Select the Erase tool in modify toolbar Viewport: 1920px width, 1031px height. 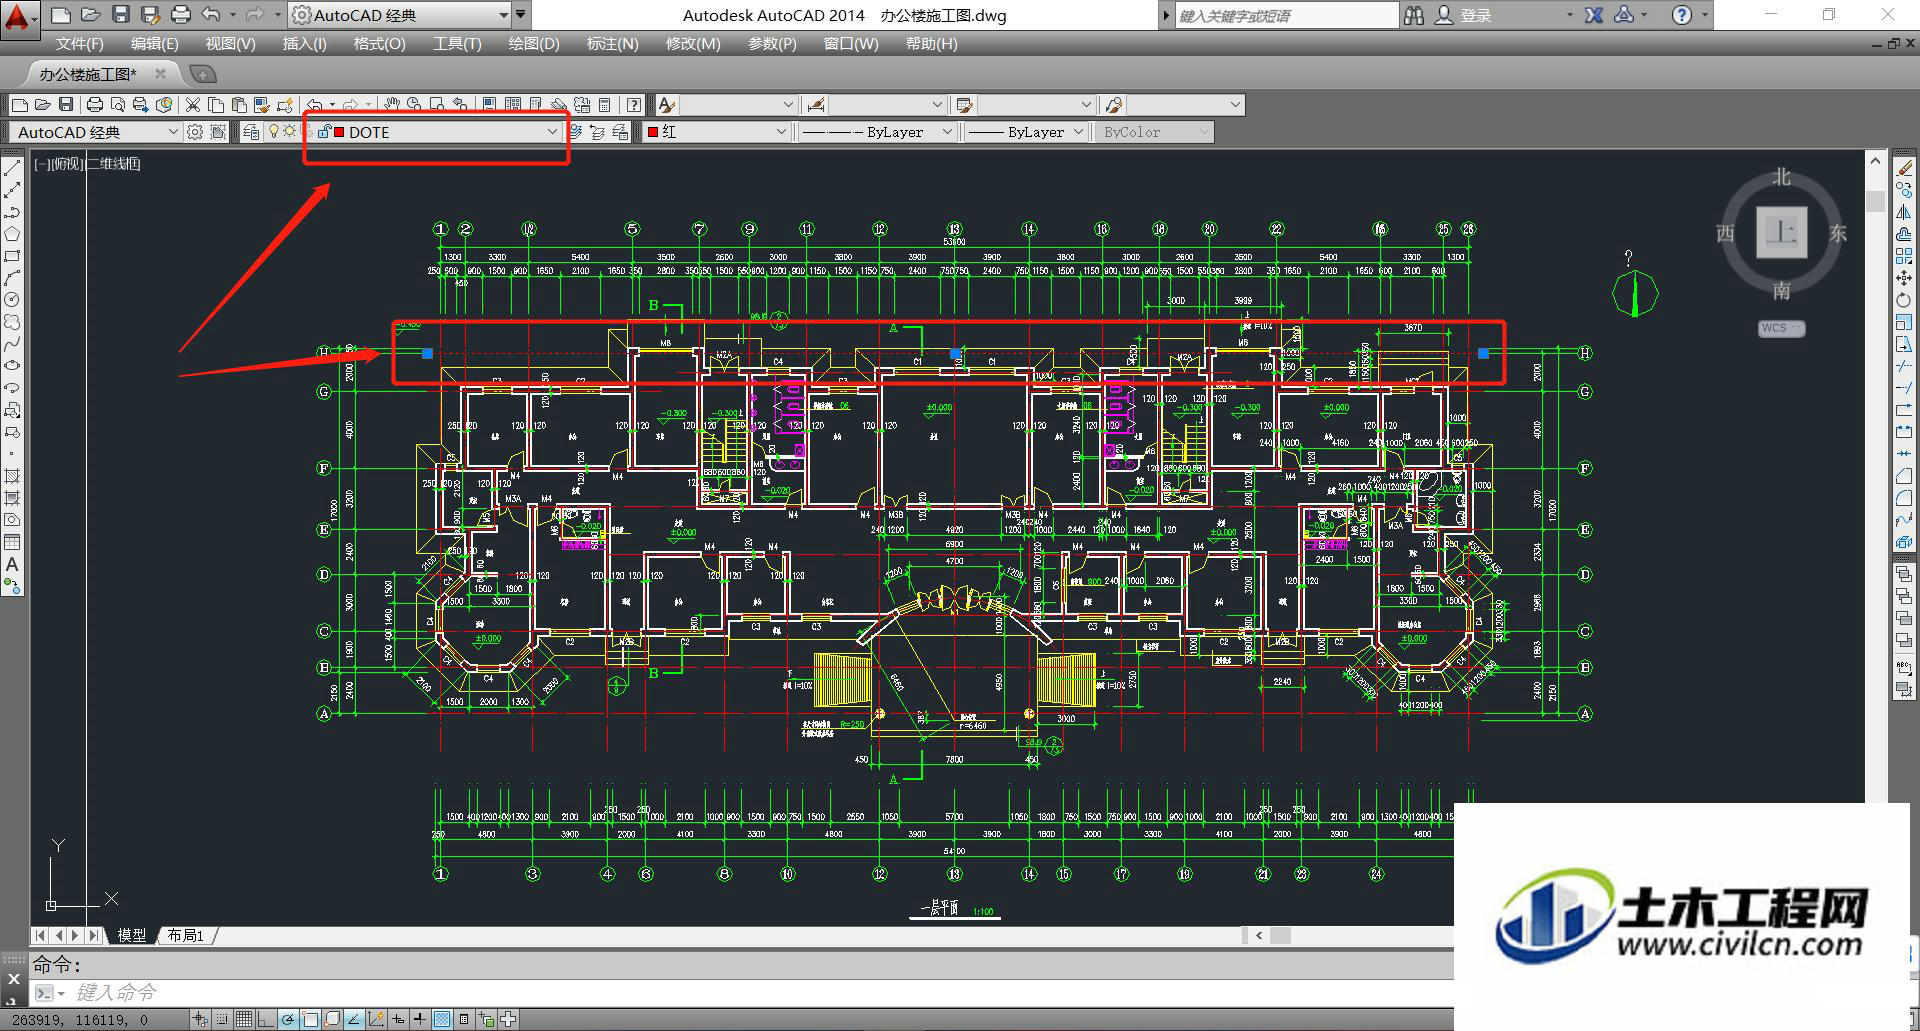1904,168
